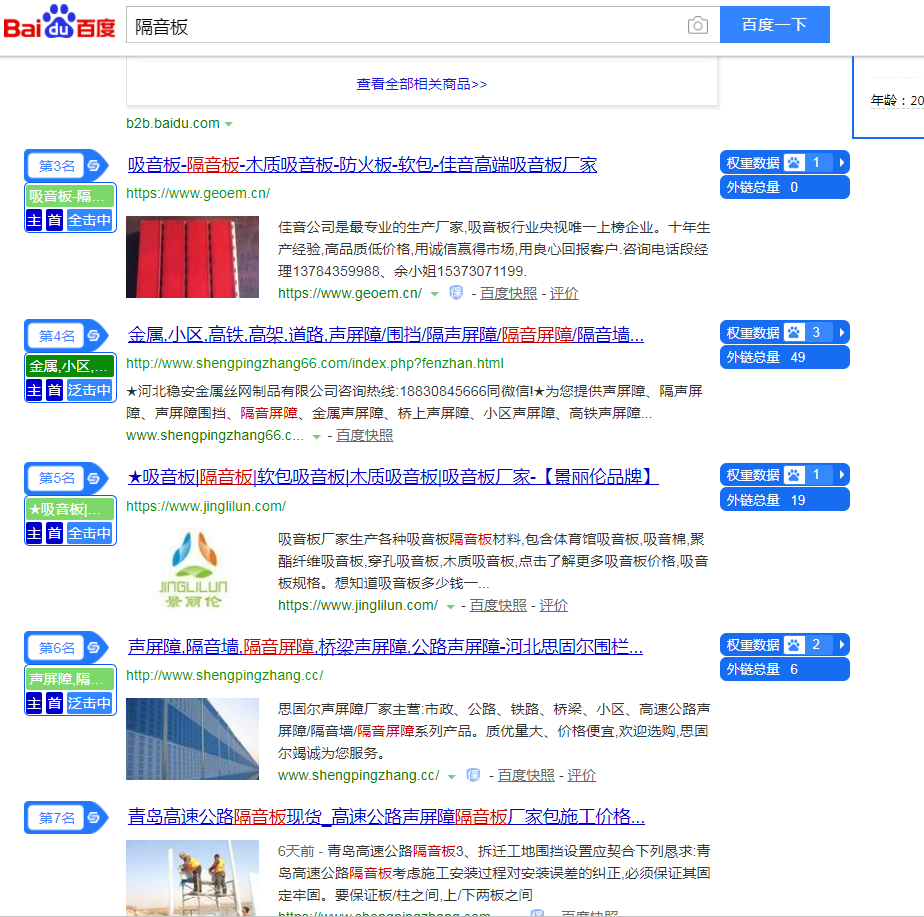Click the swirl icon beside 第6名 badge

click(x=94, y=648)
